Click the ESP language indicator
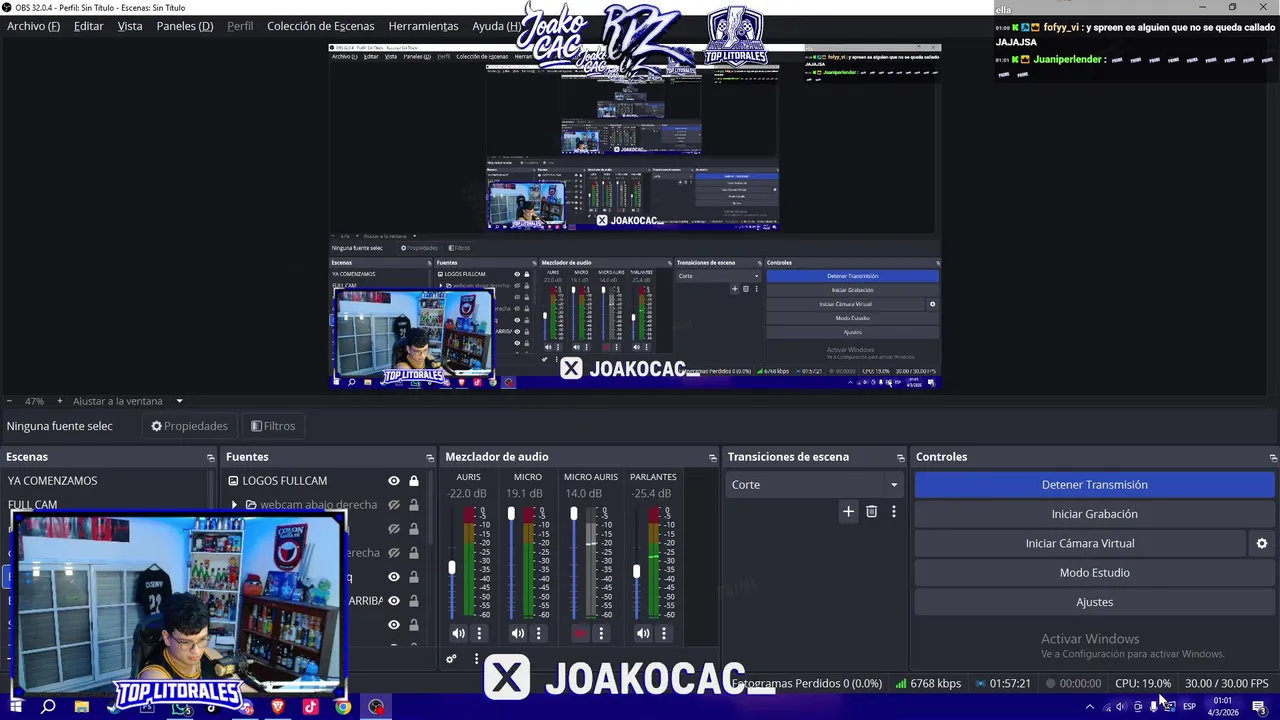The width and height of the screenshot is (1280, 720). (1189, 707)
